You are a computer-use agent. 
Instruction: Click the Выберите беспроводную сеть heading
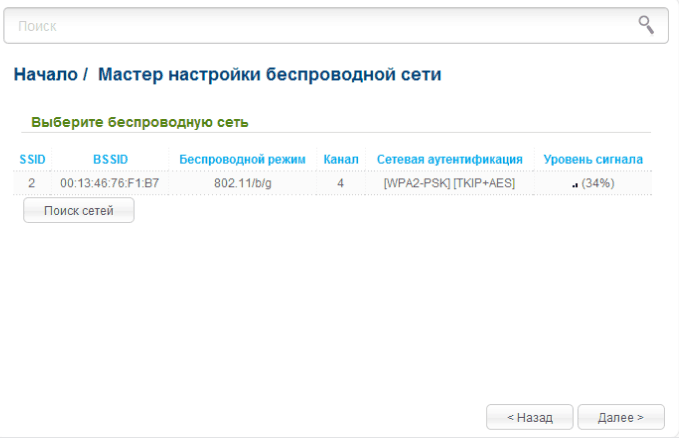(139, 122)
